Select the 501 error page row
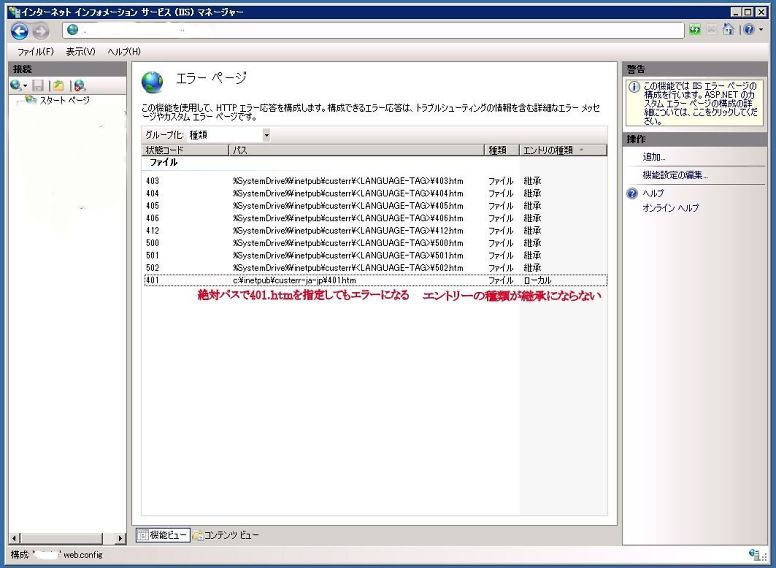Viewport: 776px width, 568px height. pyautogui.click(x=375, y=255)
